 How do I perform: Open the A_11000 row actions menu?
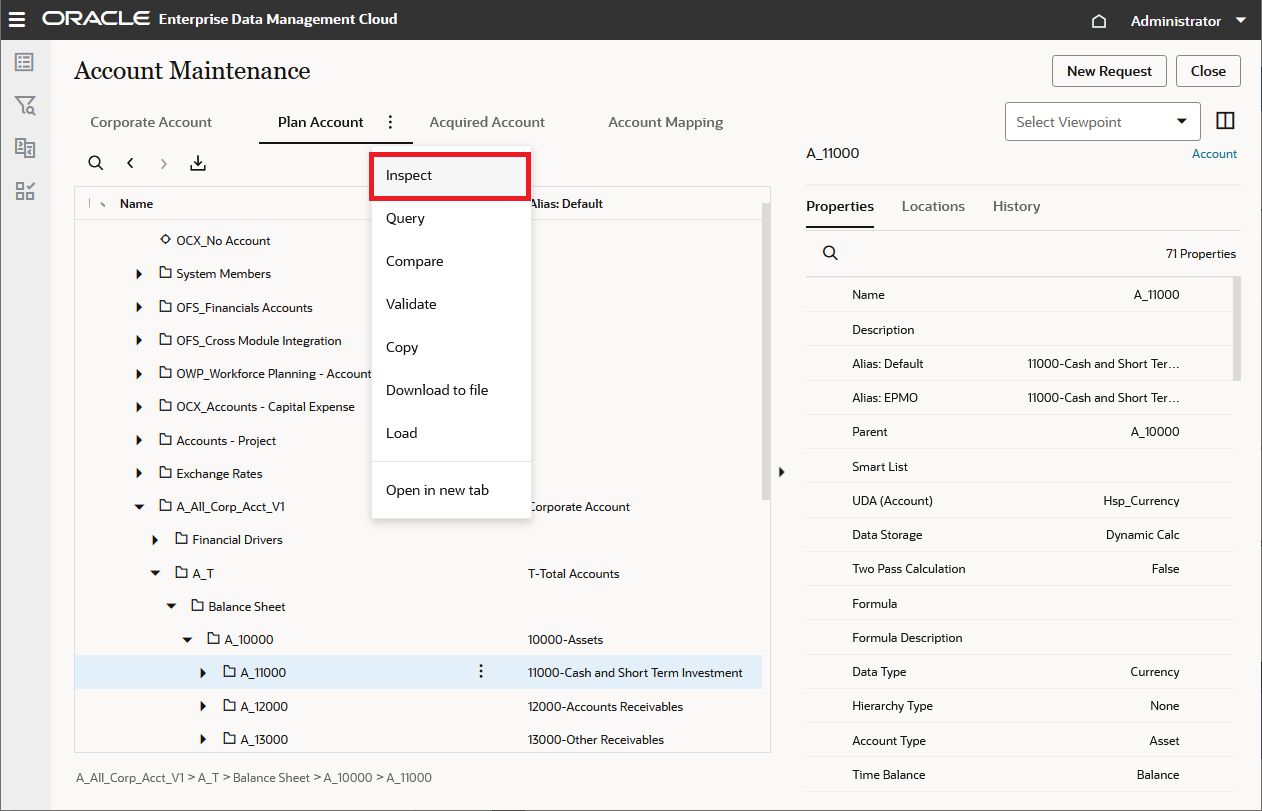tap(481, 672)
